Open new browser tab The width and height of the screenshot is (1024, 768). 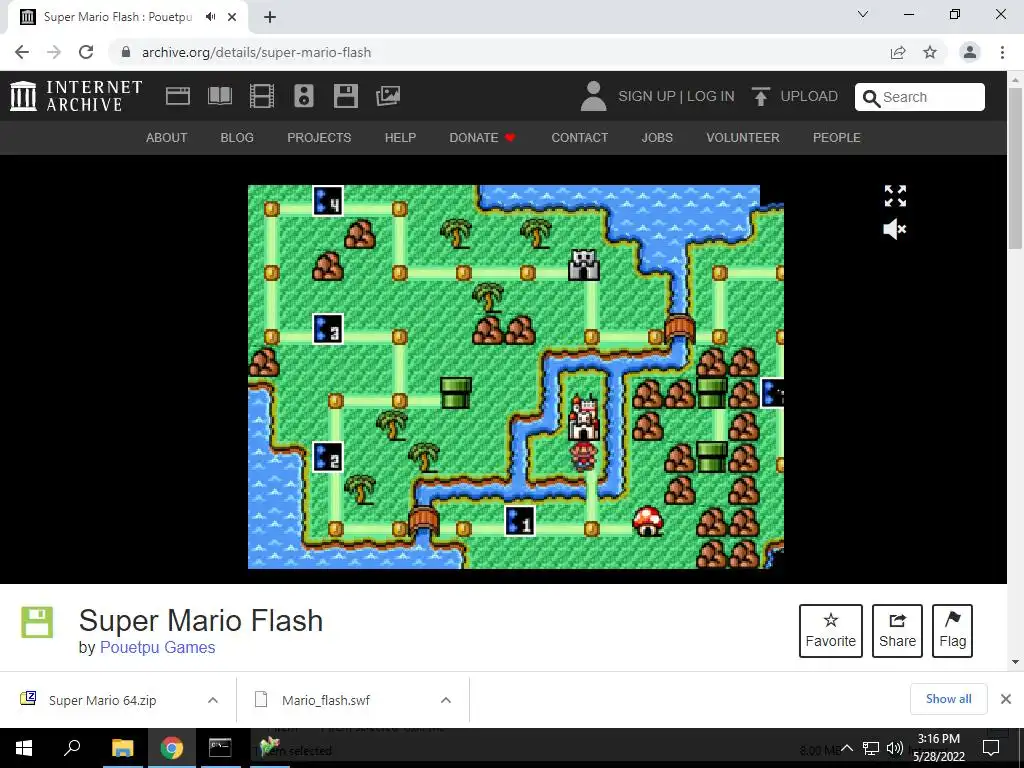[x=270, y=18]
